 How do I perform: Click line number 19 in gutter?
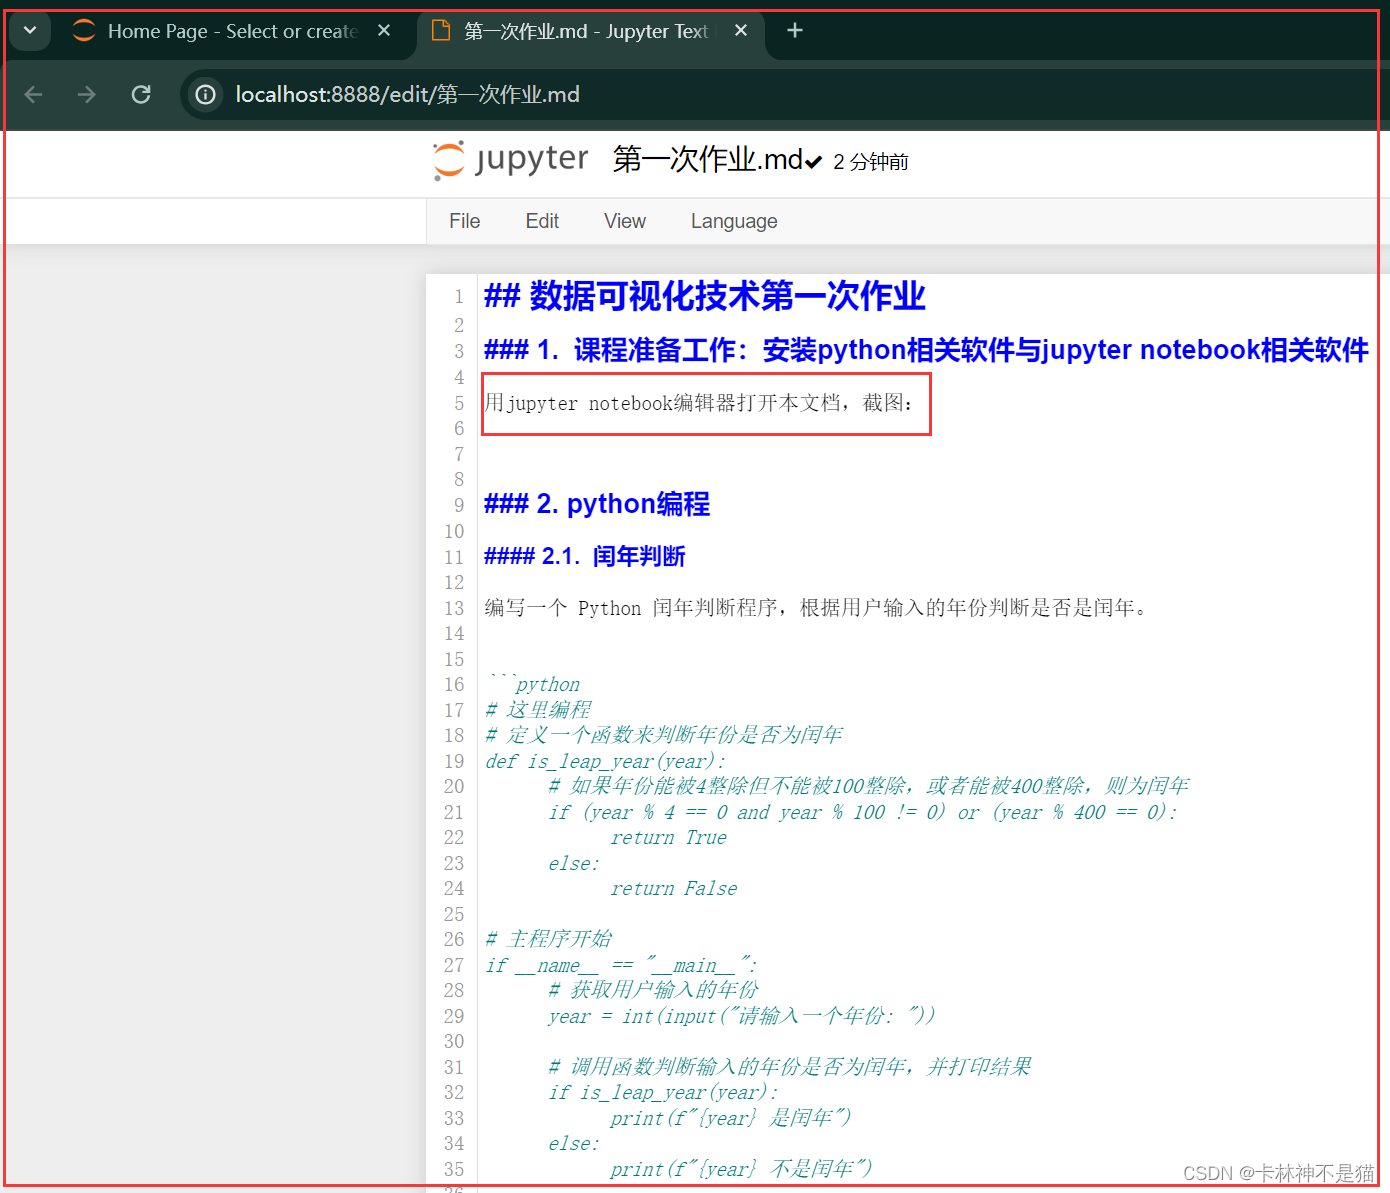(454, 761)
